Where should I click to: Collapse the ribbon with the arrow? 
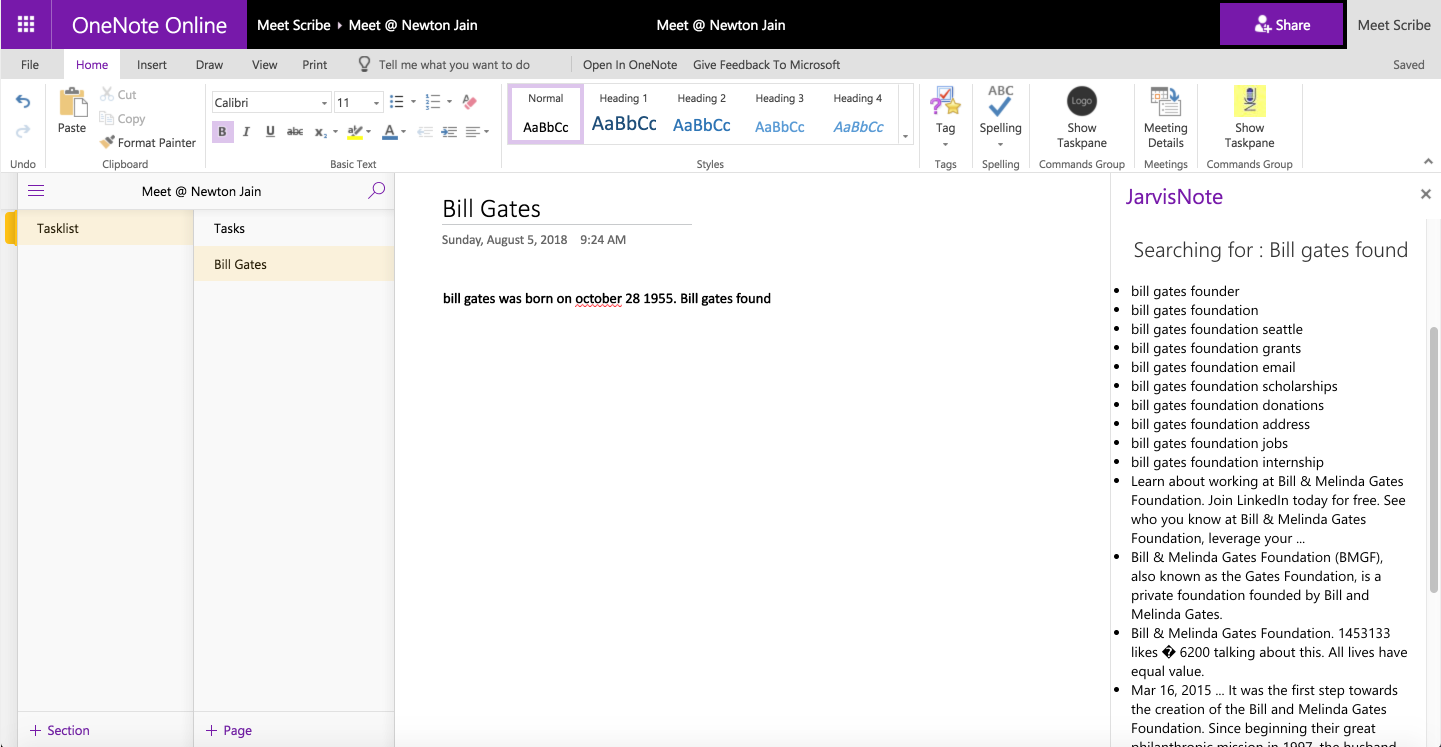[x=1428, y=161]
